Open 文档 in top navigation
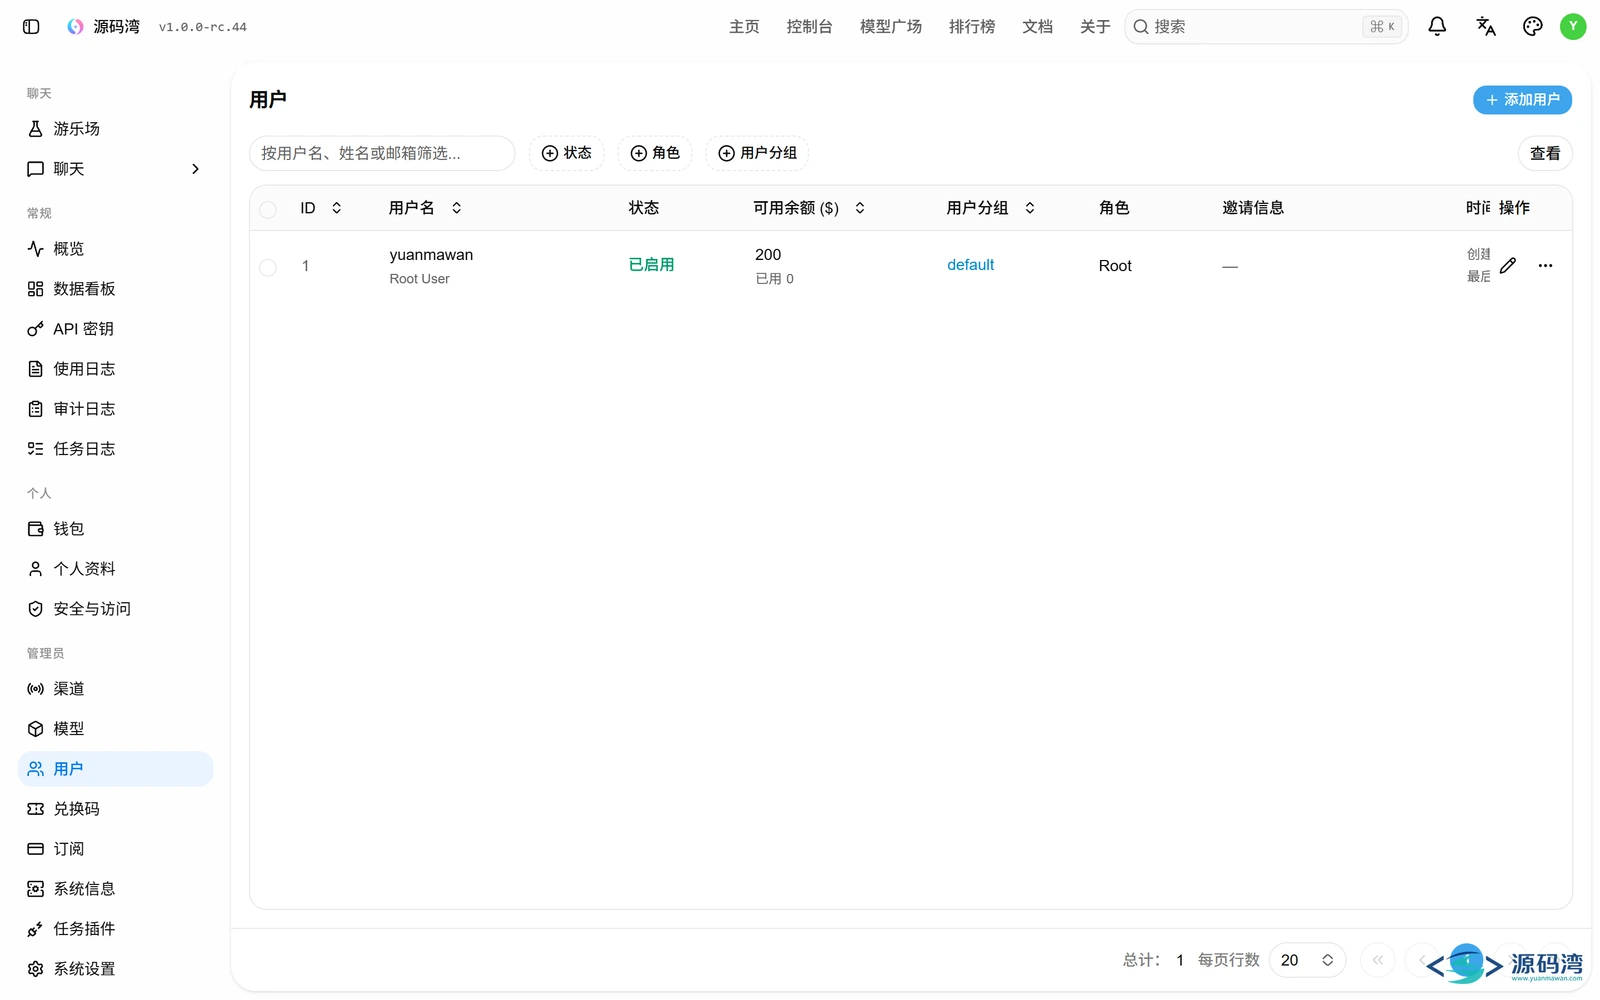 (x=1037, y=27)
